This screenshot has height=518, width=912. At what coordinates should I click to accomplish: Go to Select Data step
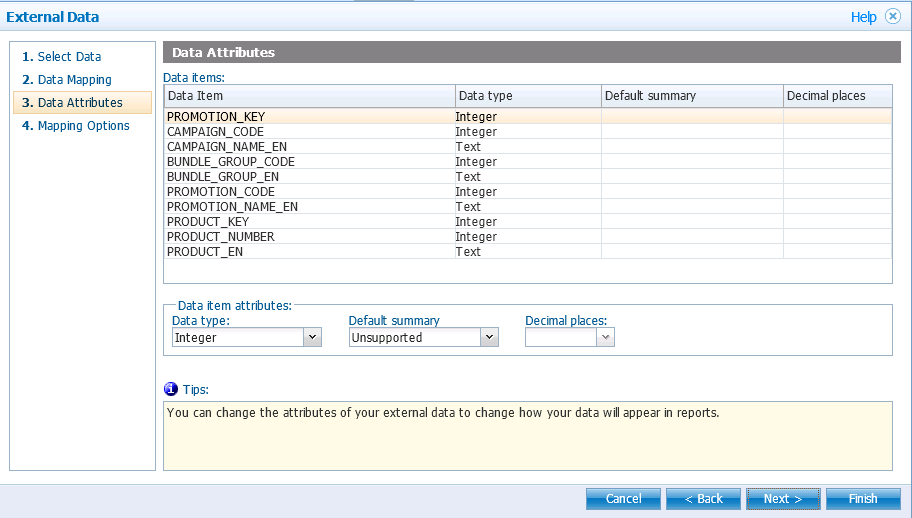pos(62,56)
